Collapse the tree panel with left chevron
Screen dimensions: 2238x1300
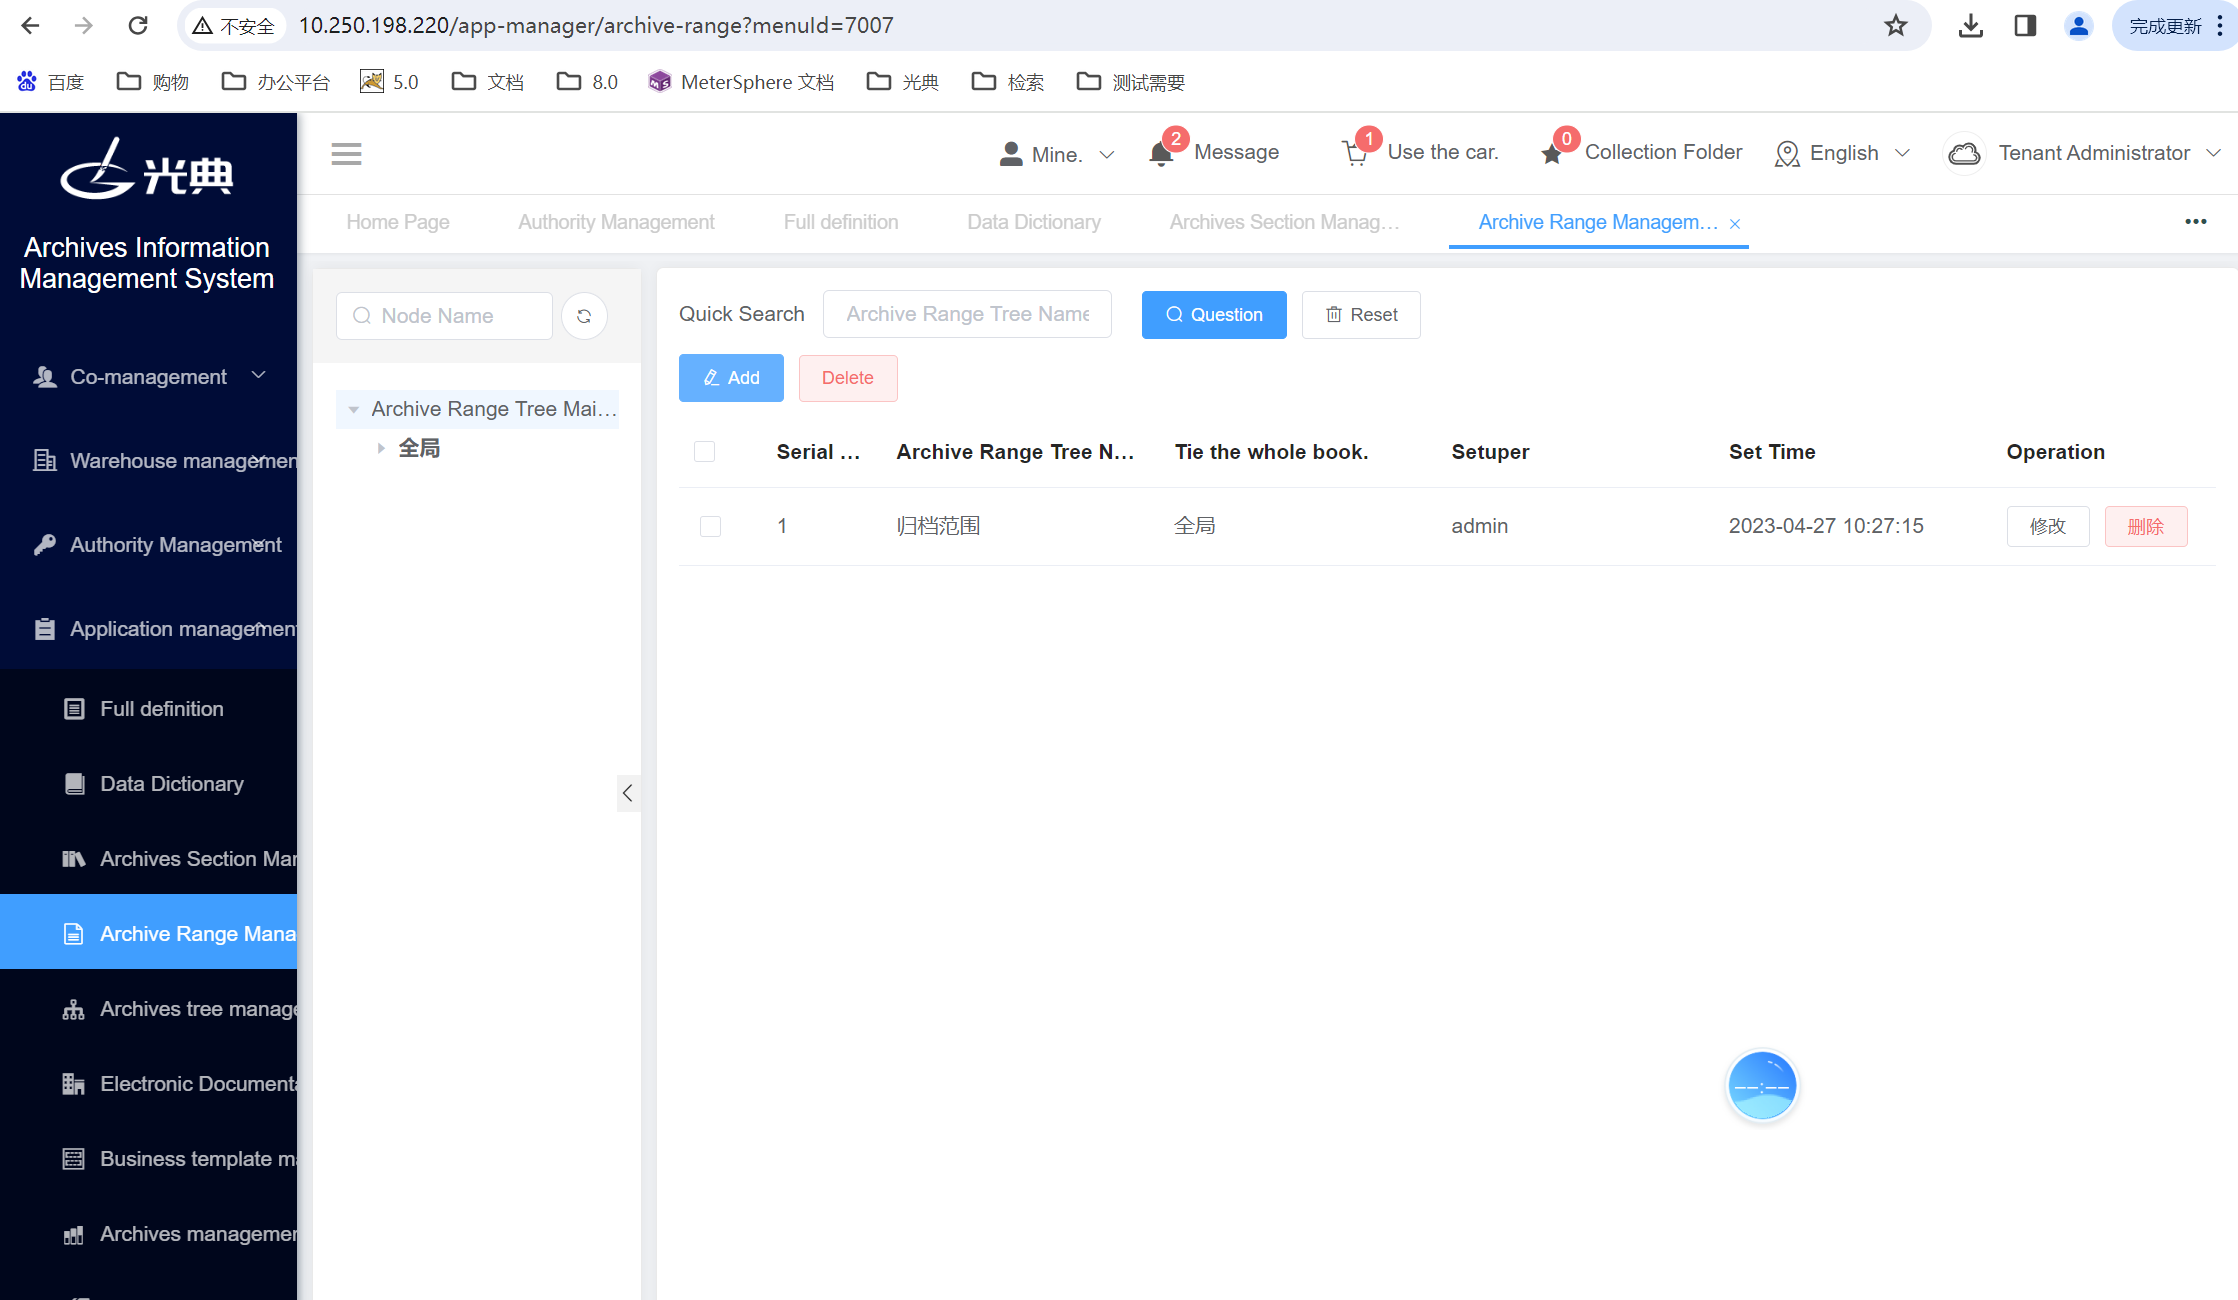(x=627, y=793)
